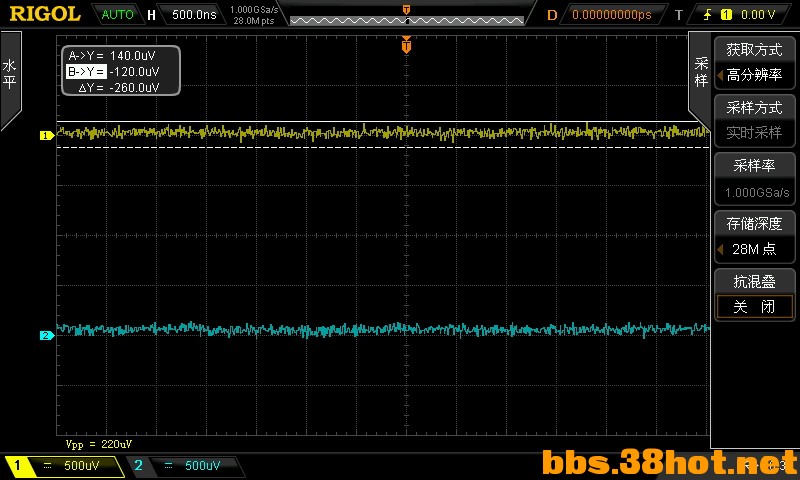Click the ΔY = -260.0uV readout
Viewport: 800px width, 480px height.
pyautogui.click(x=118, y=88)
